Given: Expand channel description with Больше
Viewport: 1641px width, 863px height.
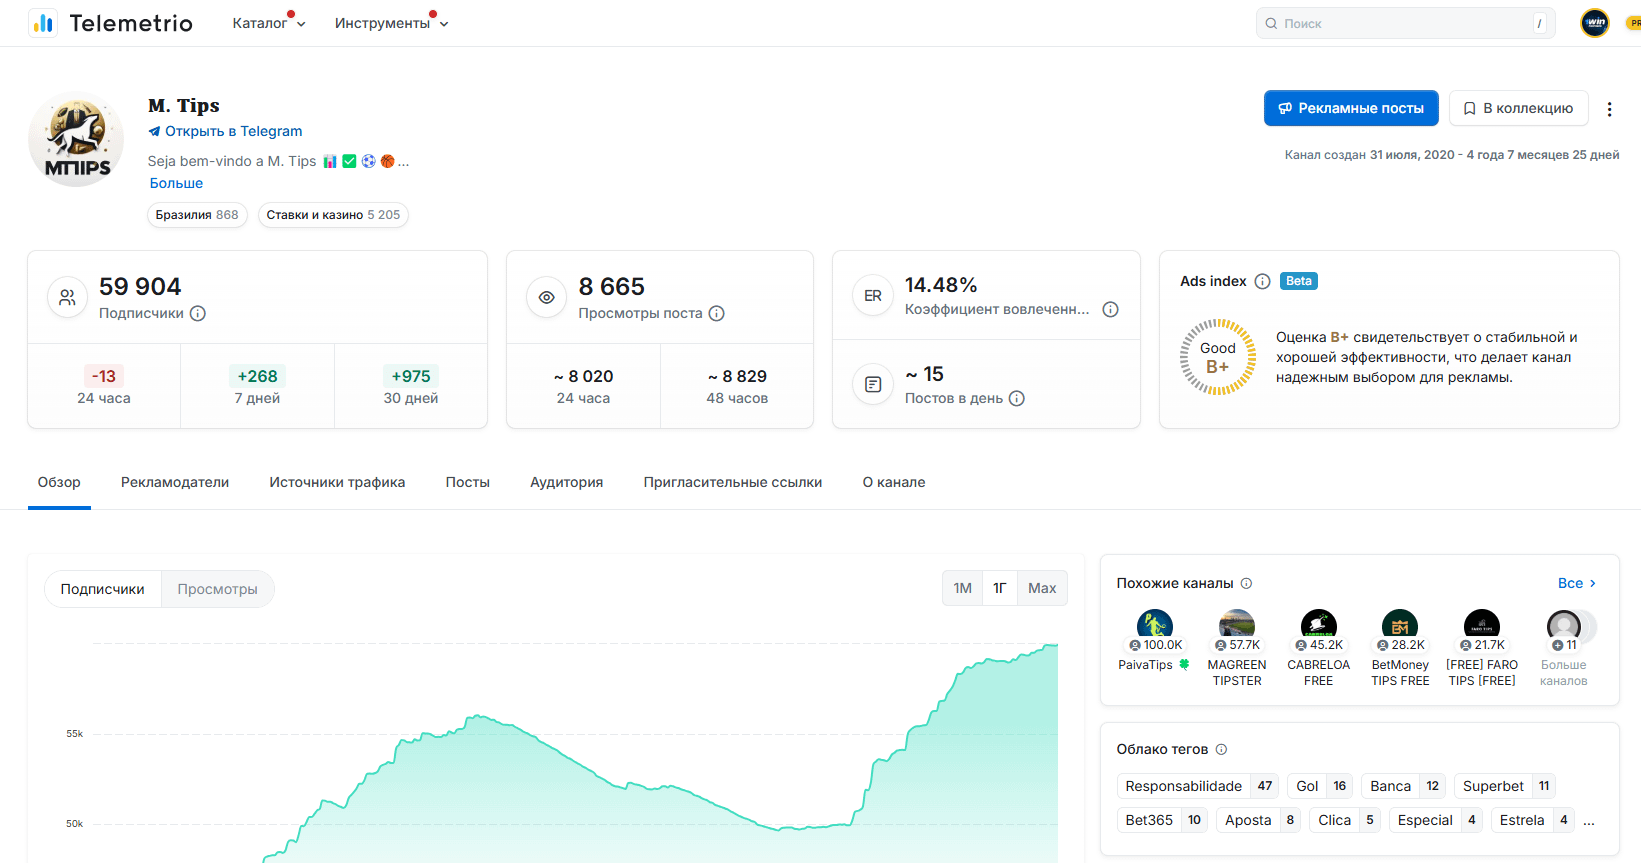Looking at the screenshot, I should click(x=176, y=184).
